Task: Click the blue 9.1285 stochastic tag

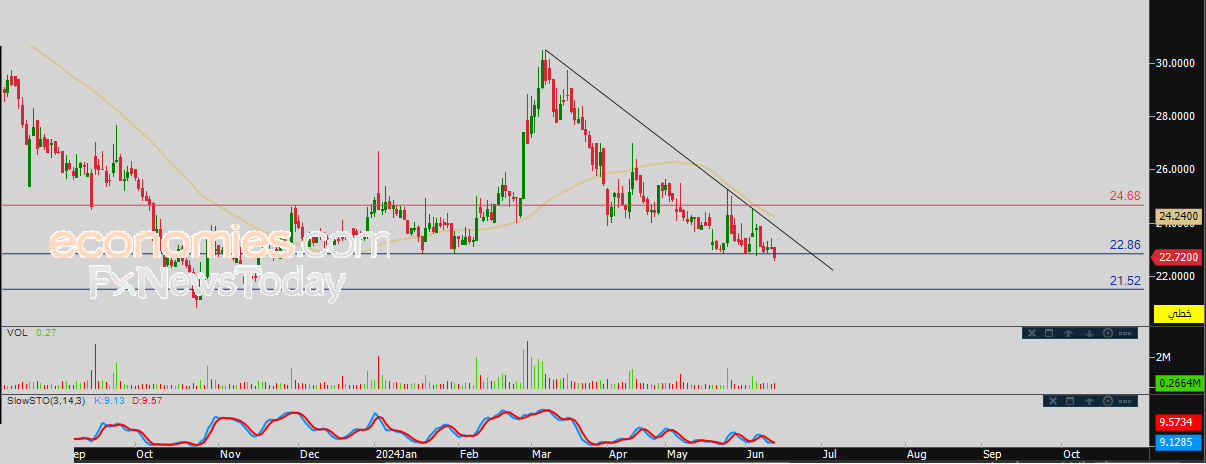Action: pyautogui.click(x=1179, y=440)
